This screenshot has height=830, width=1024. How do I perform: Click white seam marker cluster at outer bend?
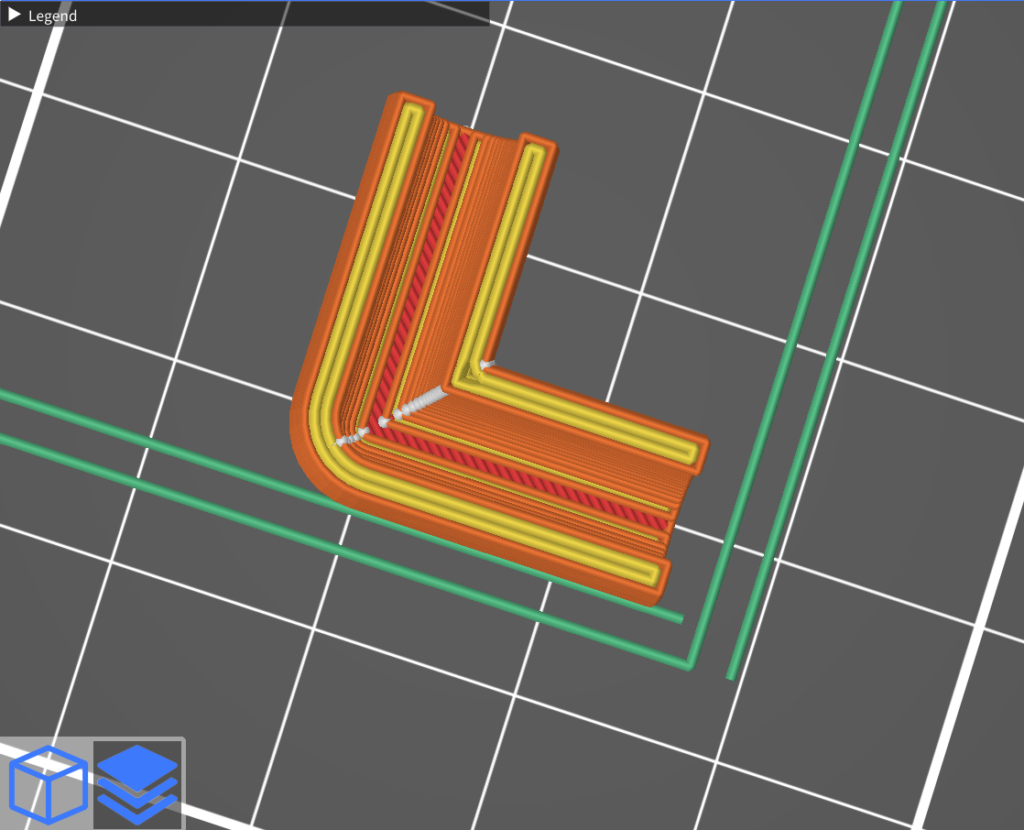point(353,437)
